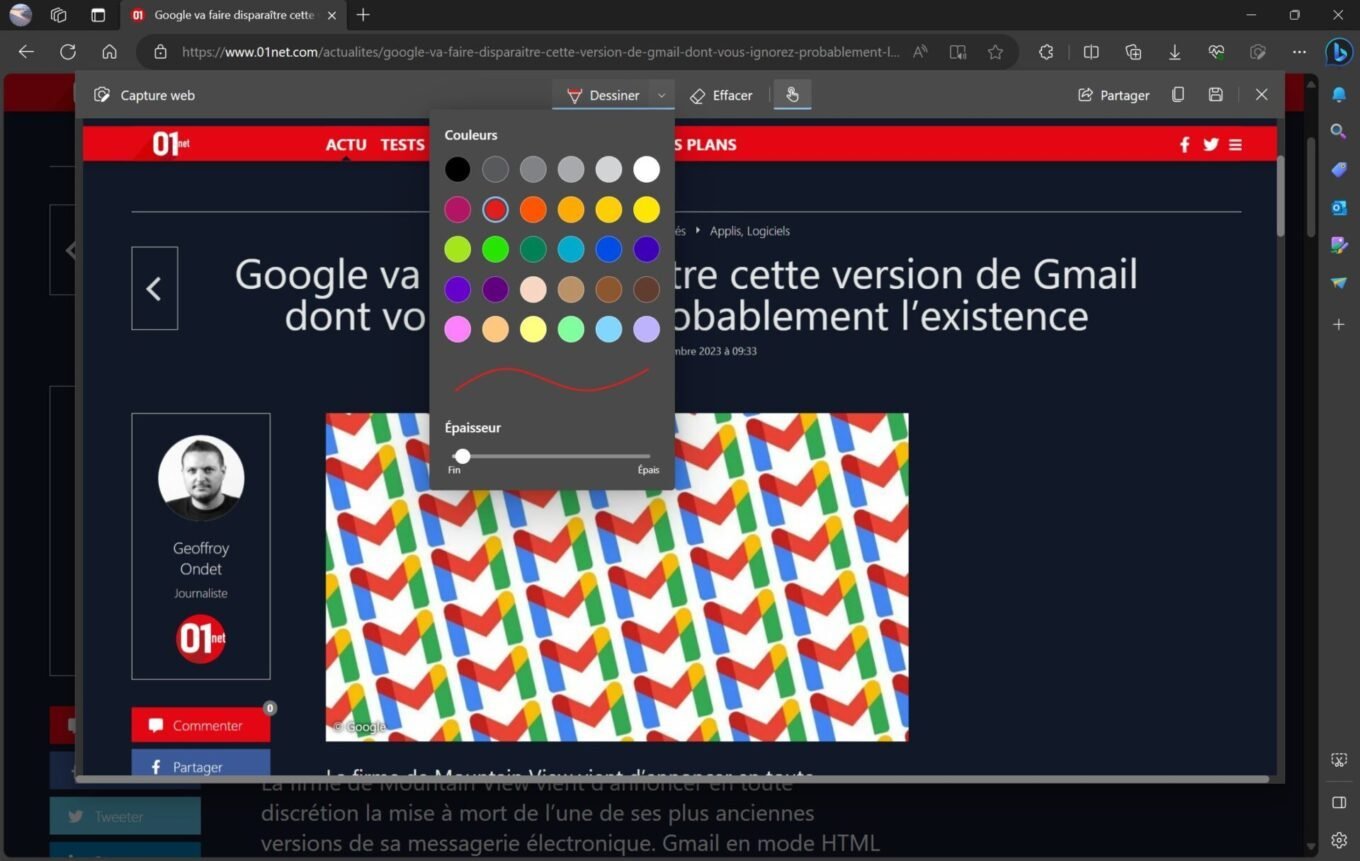This screenshot has height=861, width=1360.
Task: Copy the web capture to clipboard
Action: (x=1178, y=94)
